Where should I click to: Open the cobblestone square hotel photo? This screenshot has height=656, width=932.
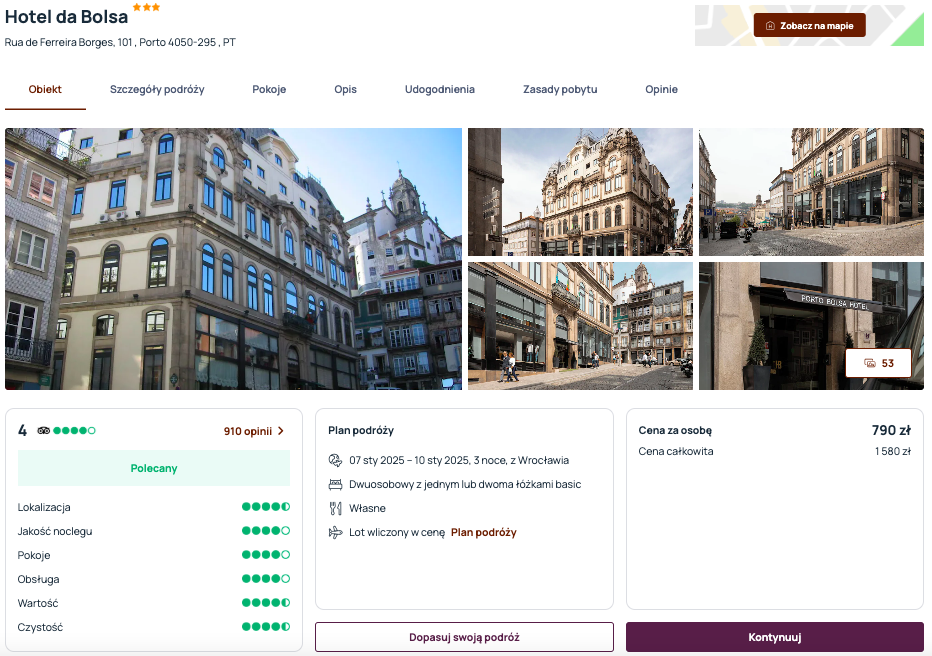click(x=811, y=192)
